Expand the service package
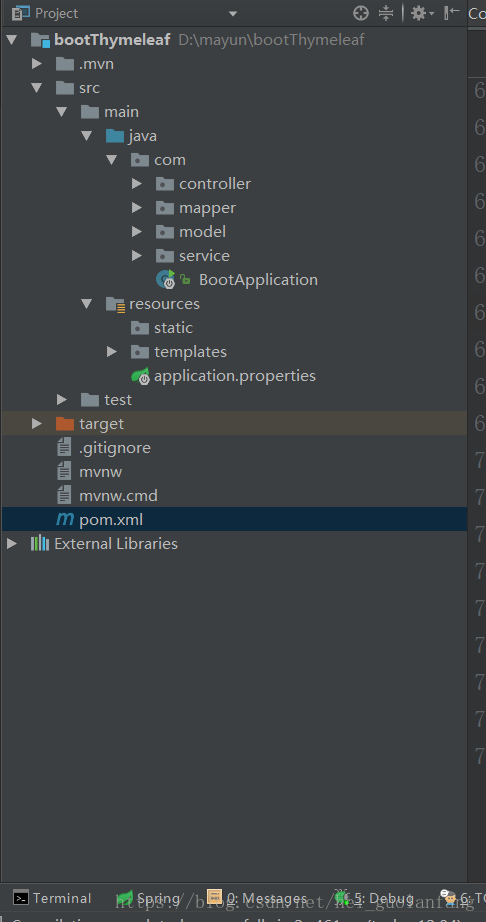Viewport: 486px width, 922px height. (x=137, y=256)
